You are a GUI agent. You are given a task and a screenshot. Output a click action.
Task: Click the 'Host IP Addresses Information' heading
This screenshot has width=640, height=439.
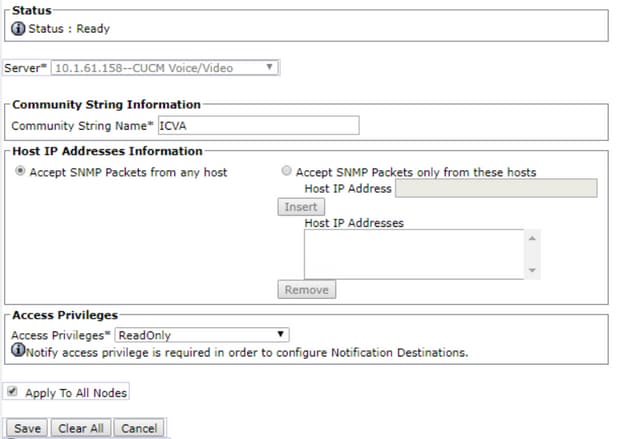tap(107, 151)
